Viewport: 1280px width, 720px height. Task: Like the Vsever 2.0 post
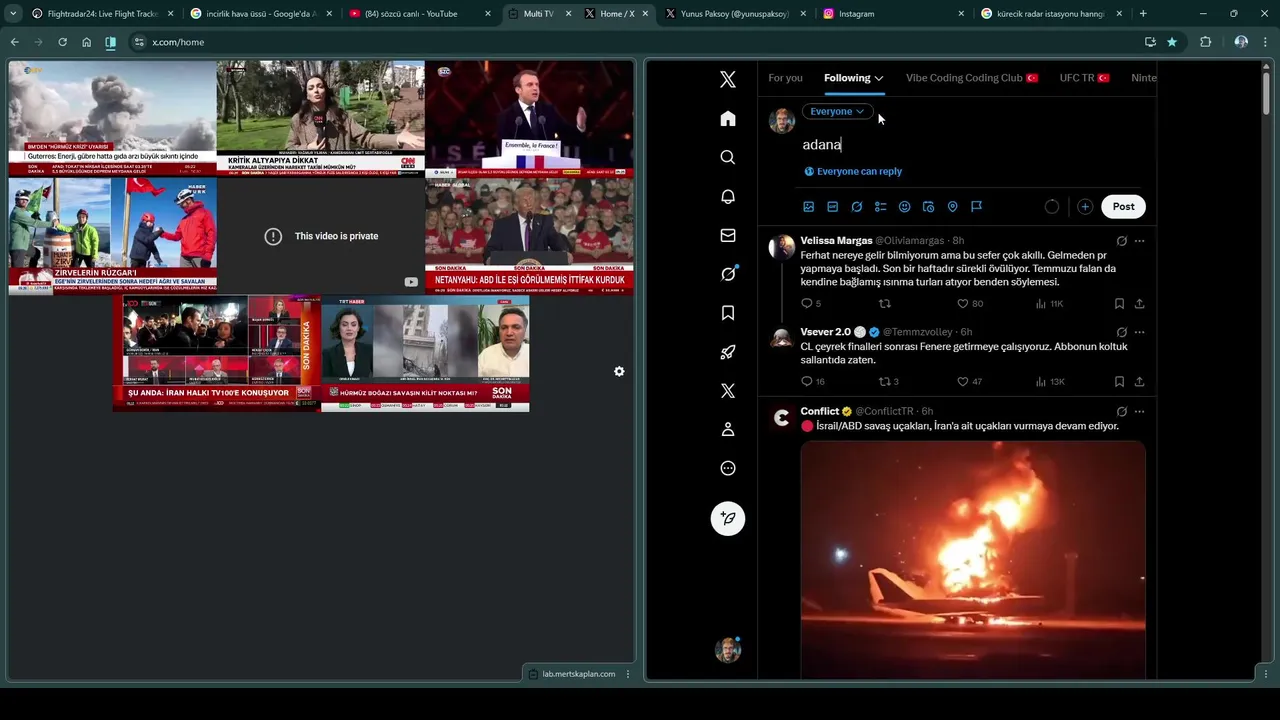(x=963, y=382)
